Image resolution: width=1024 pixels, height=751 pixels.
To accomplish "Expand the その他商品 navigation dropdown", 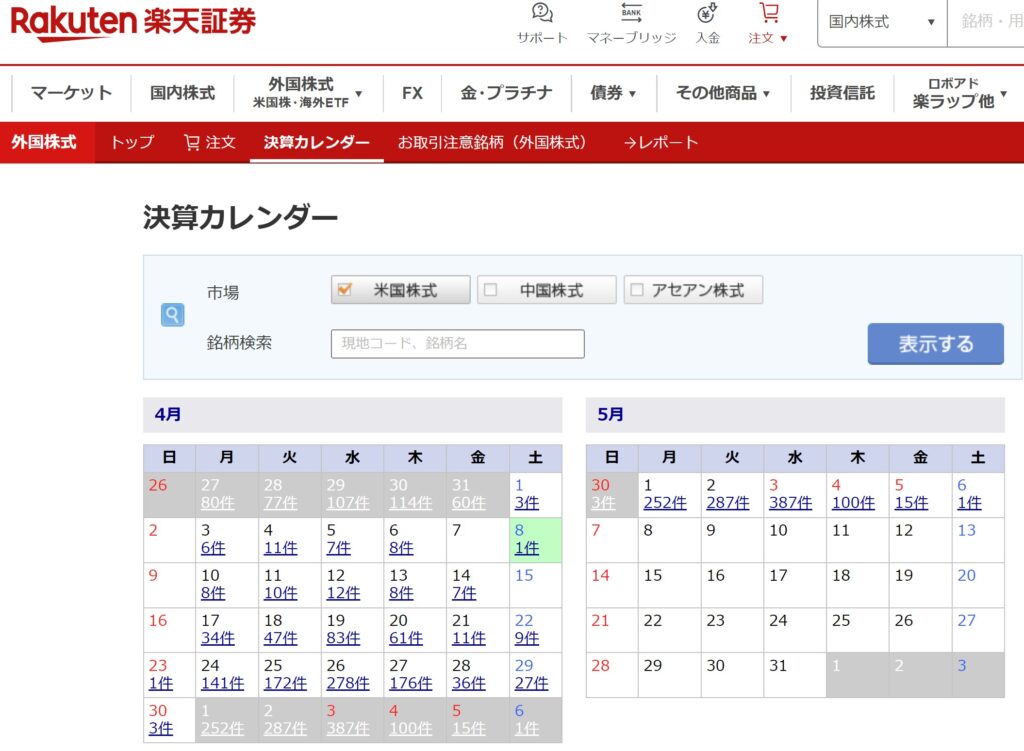I will [722, 93].
